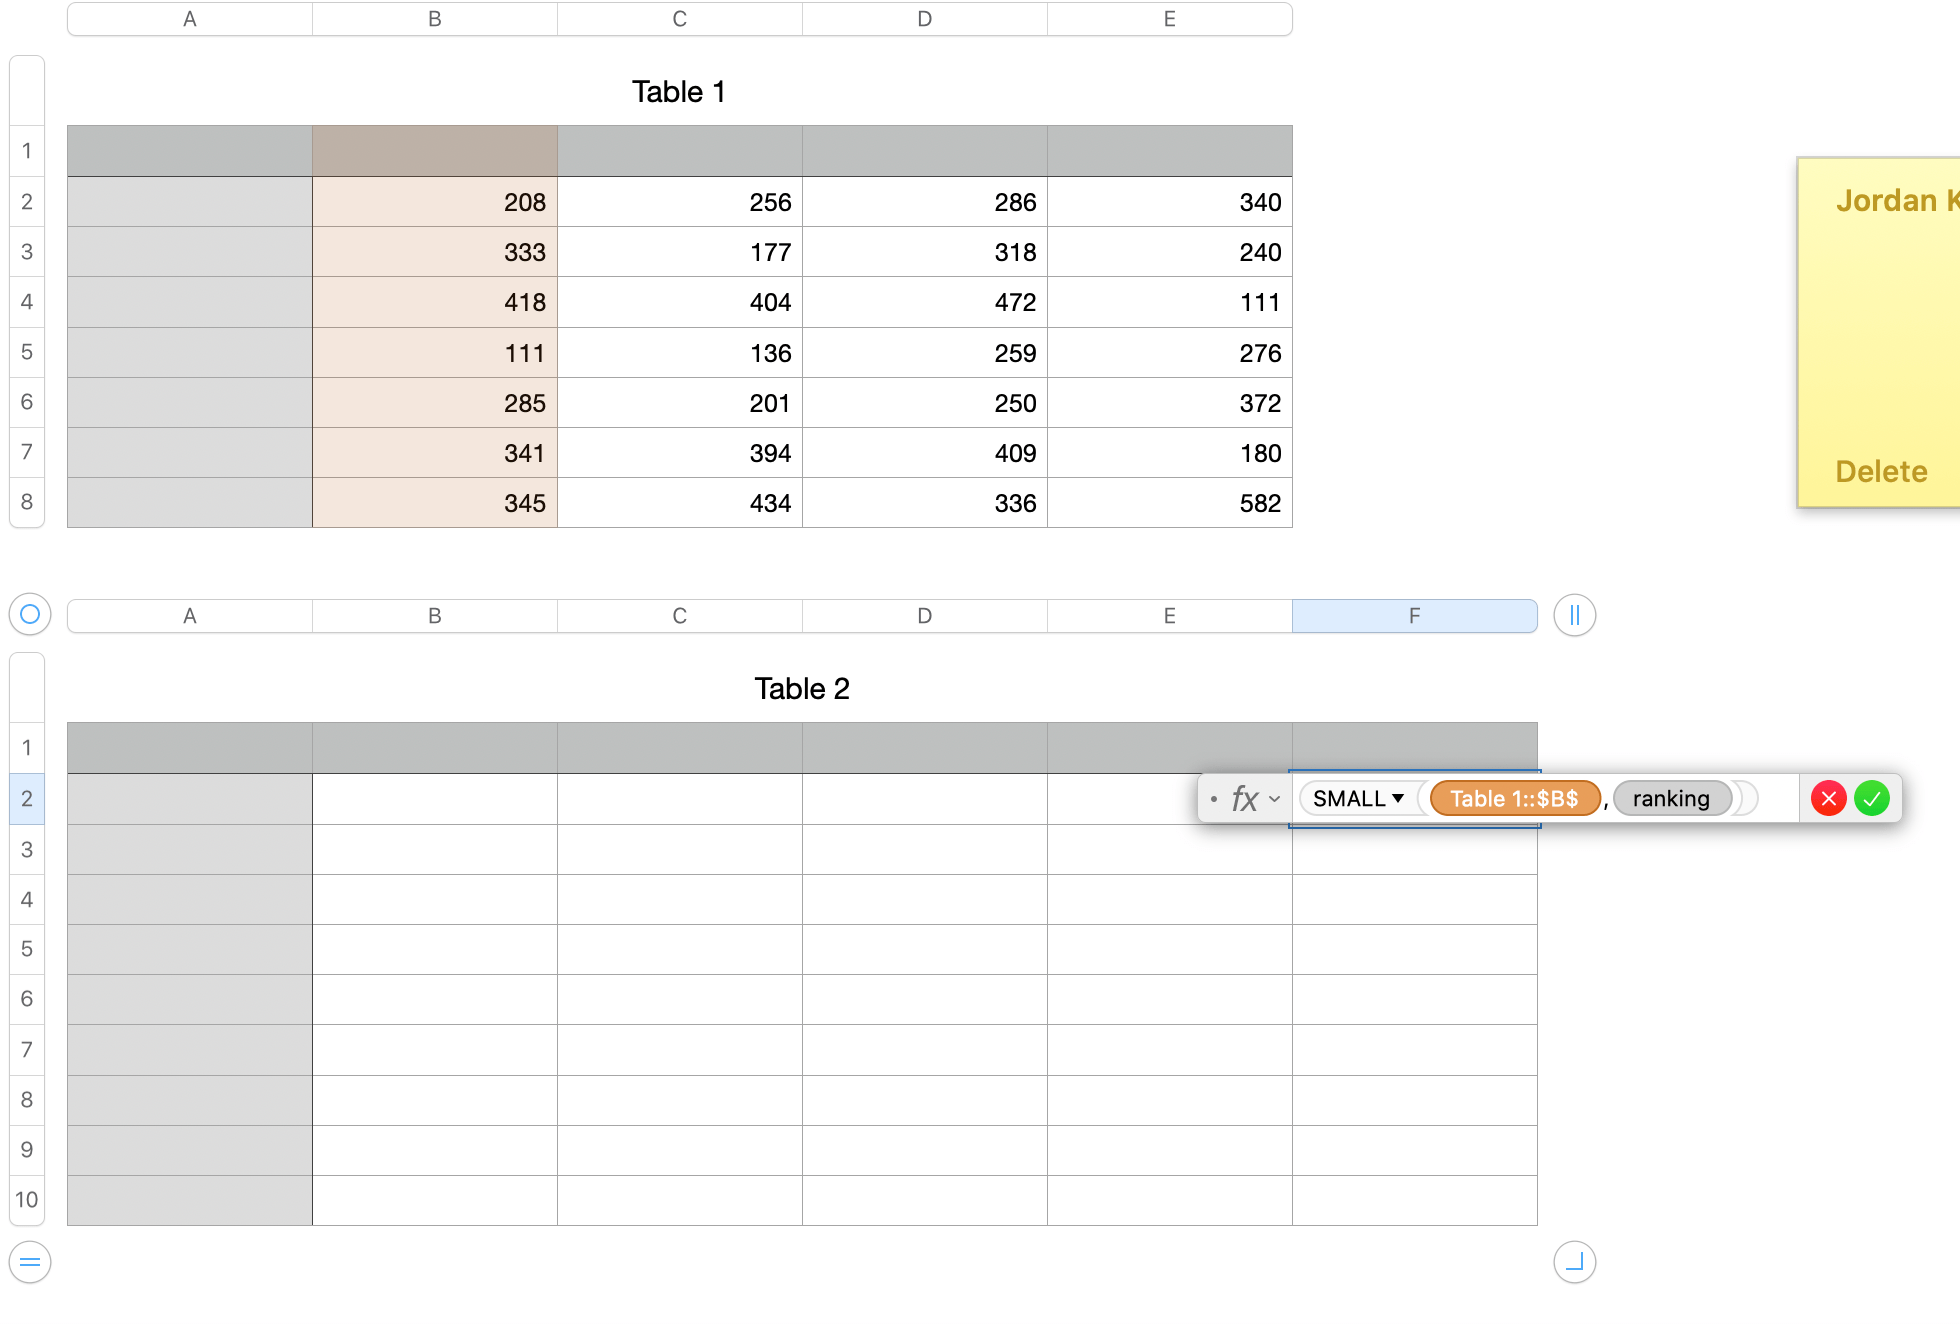Open the SMALL function dropdown arrow
The height and width of the screenshot is (1324, 1960).
tap(1399, 798)
